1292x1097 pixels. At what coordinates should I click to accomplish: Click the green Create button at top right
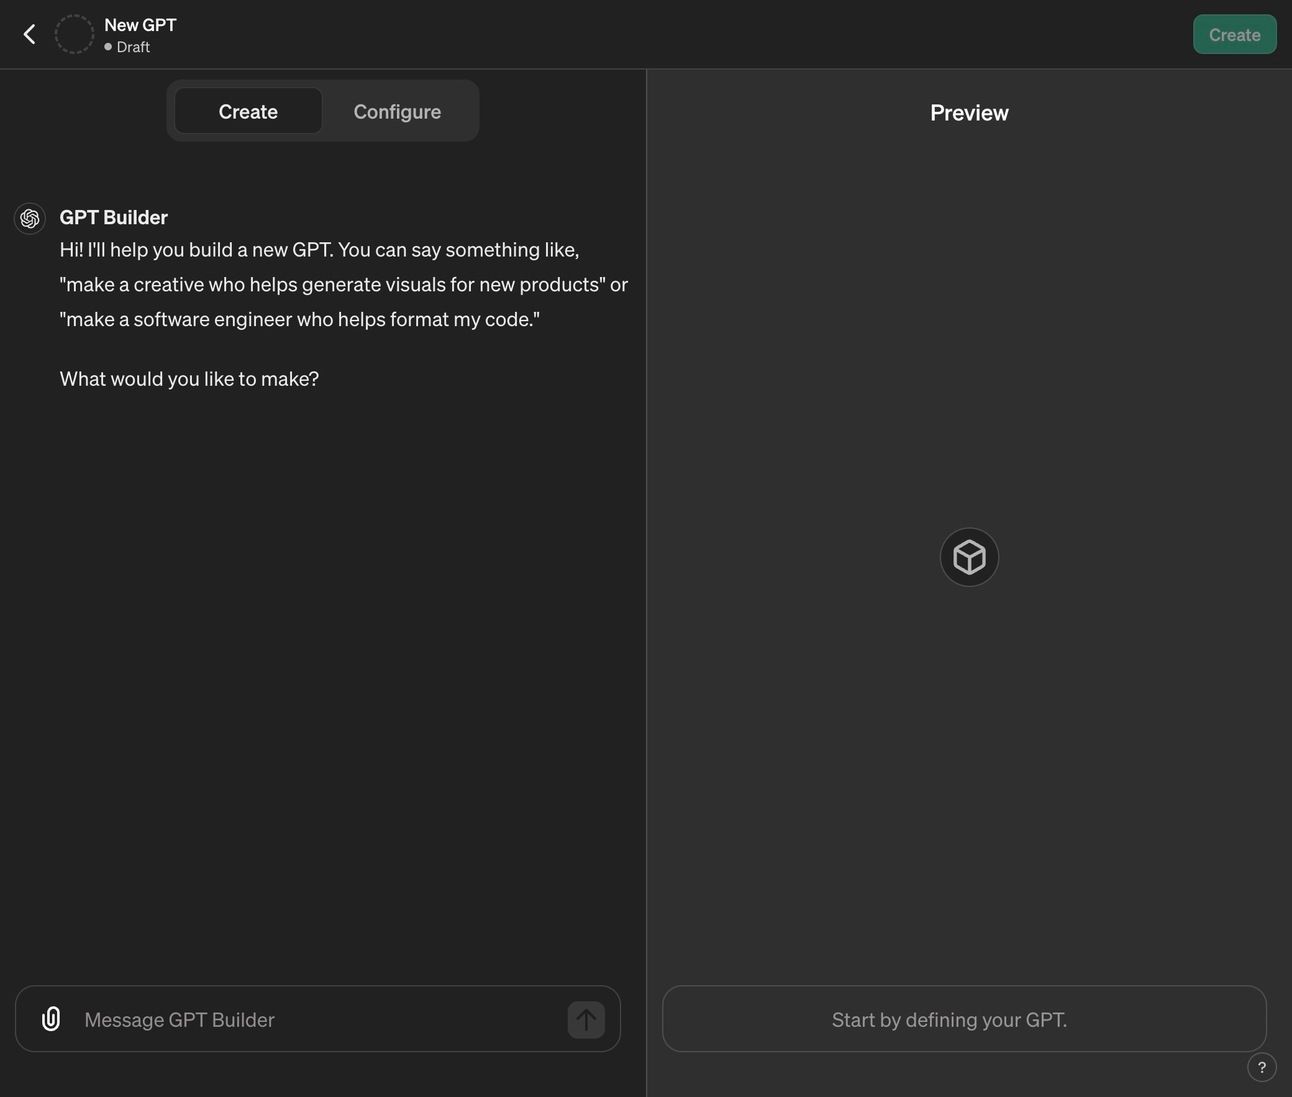pyautogui.click(x=1234, y=35)
